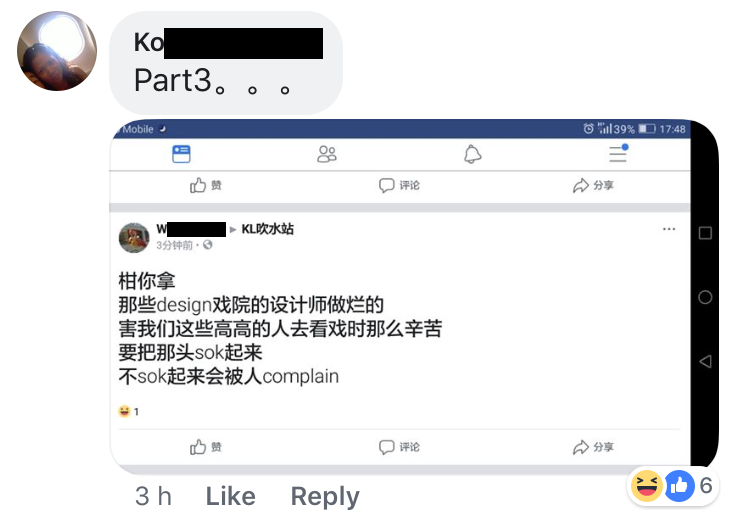The image size is (743, 518).
Task: Open the hamburger menu icon
Action: coord(618,153)
